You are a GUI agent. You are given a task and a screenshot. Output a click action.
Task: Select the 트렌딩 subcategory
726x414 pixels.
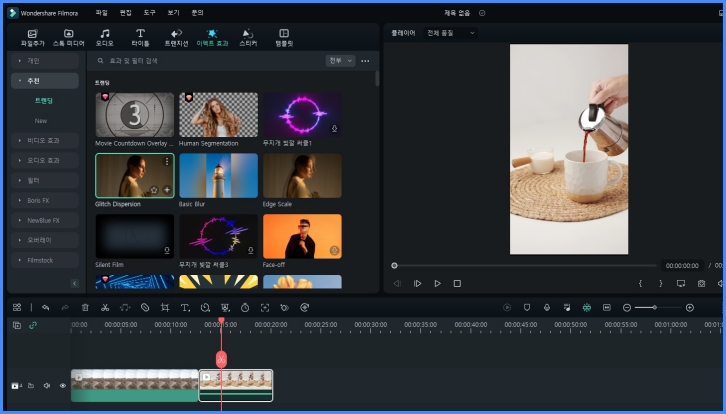[44, 100]
